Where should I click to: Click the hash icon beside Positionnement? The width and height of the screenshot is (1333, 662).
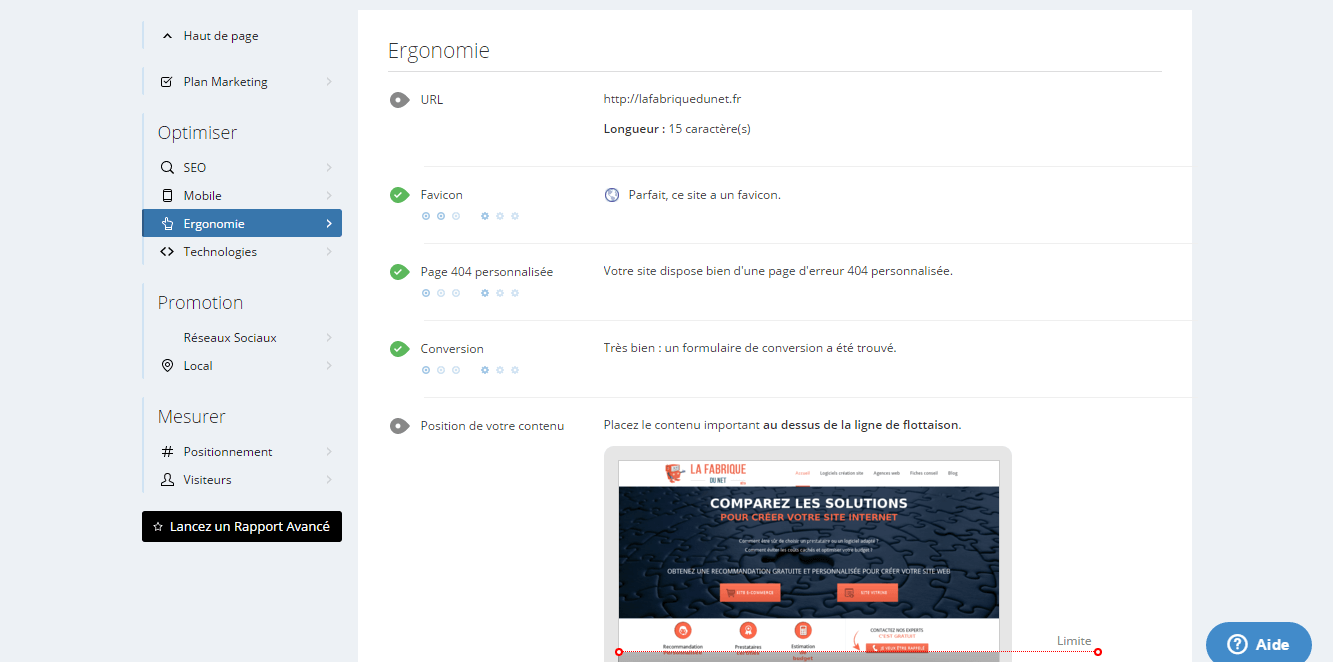click(167, 452)
